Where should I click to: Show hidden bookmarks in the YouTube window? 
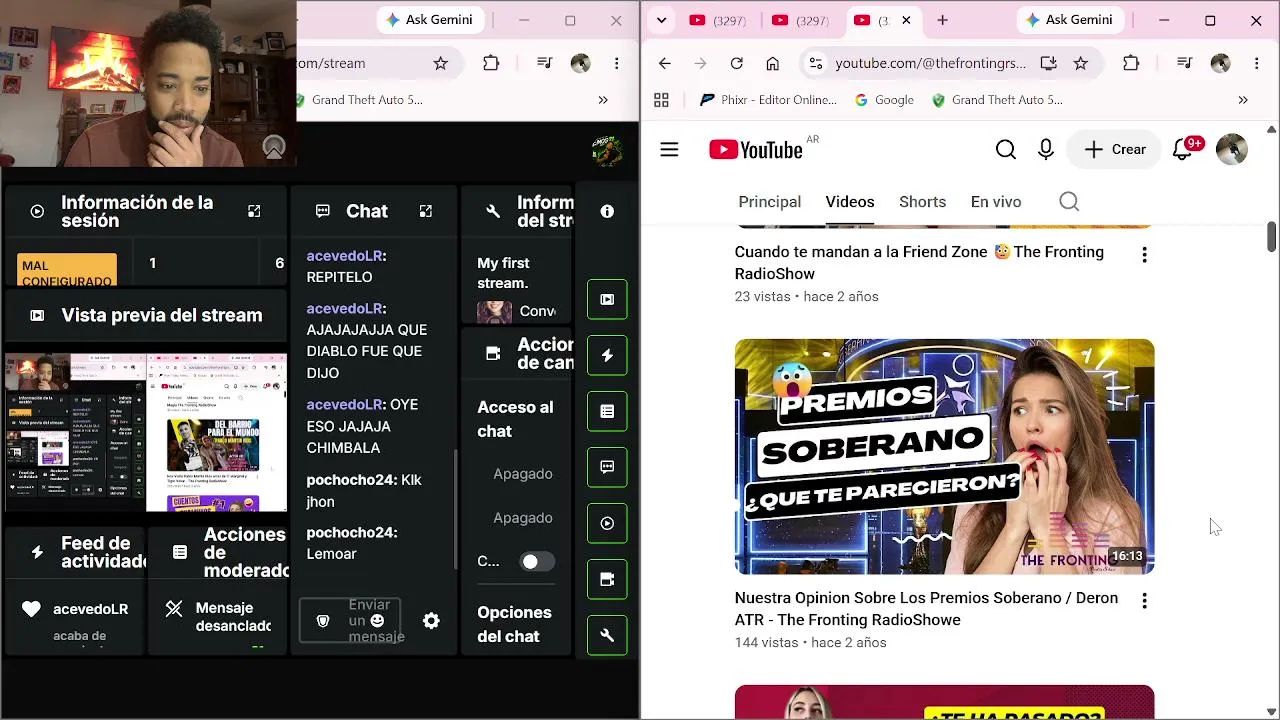pyautogui.click(x=1243, y=100)
